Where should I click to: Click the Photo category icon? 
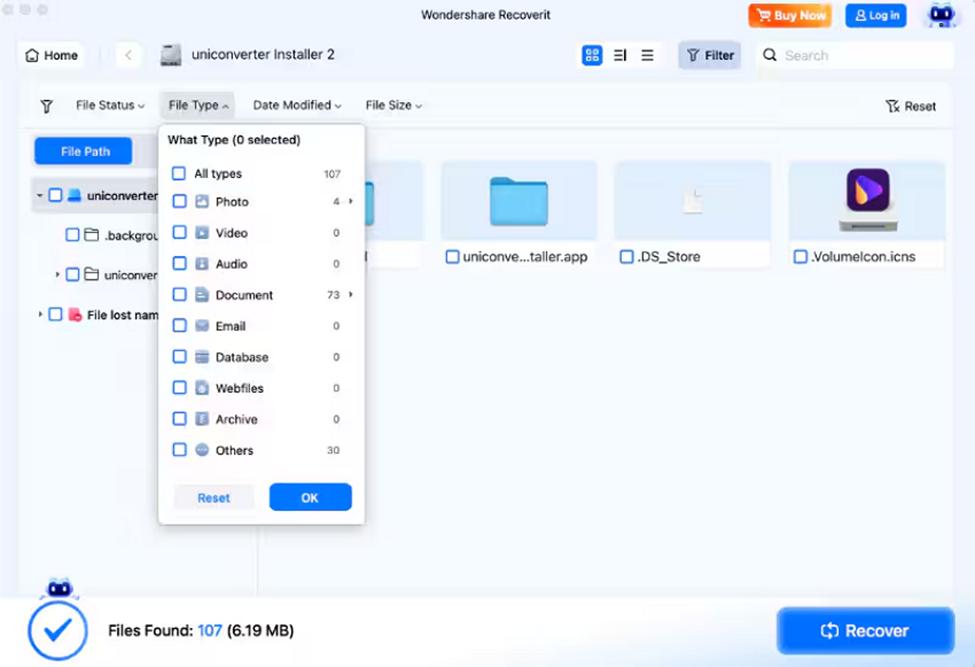pyautogui.click(x=202, y=201)
